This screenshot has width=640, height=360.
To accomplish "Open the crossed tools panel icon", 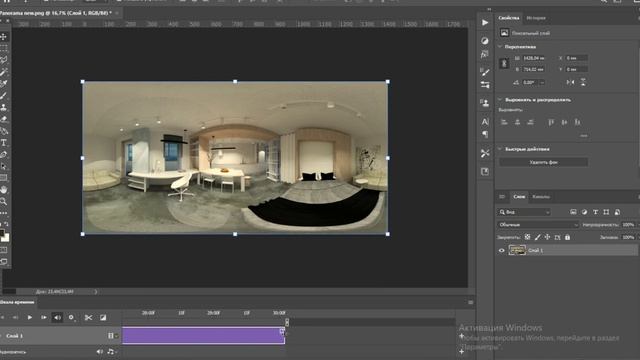I will click(x=485, y=153).
